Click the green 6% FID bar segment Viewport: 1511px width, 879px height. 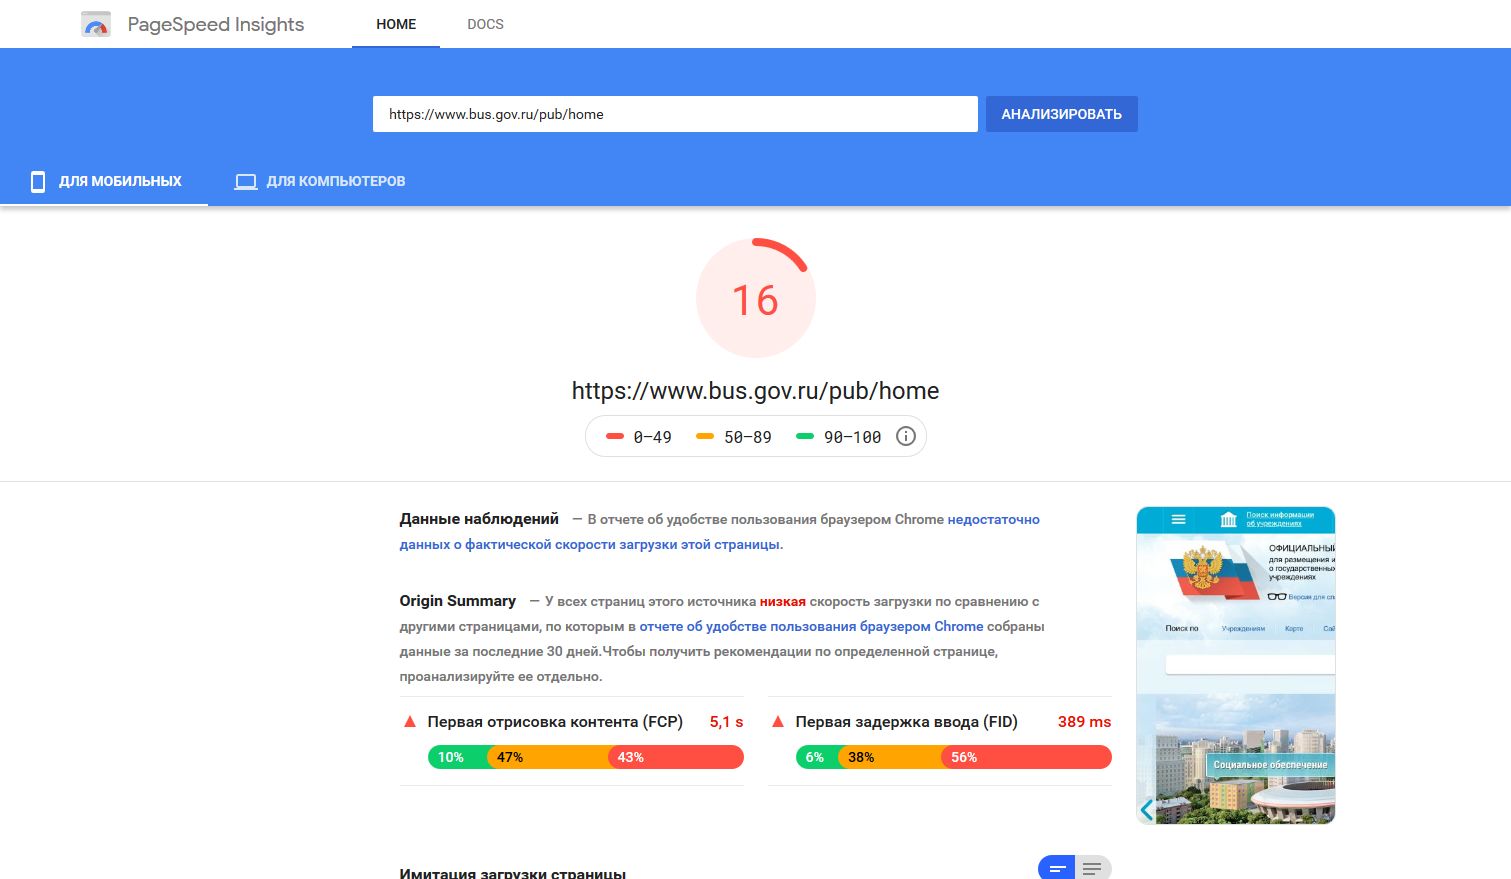[817, 757]
